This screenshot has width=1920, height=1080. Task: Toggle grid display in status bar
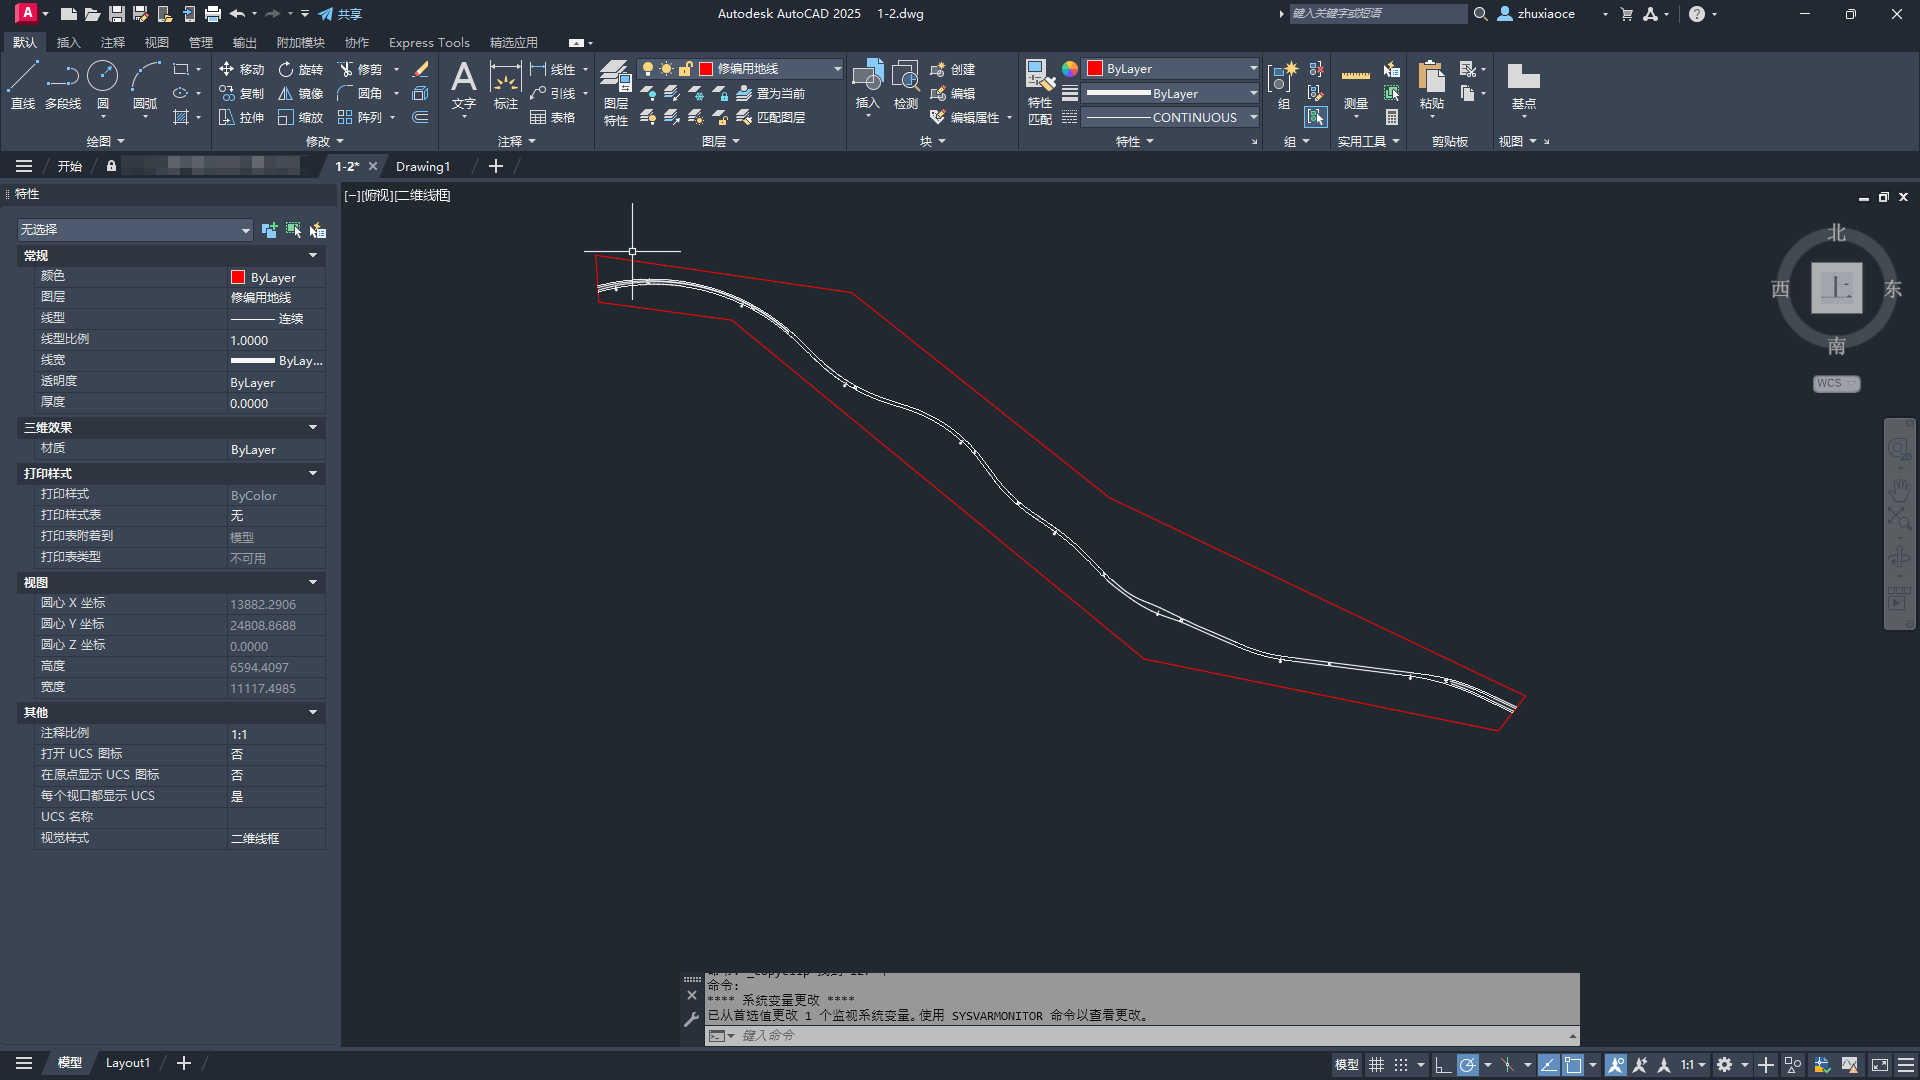tap(1377, 1065)
